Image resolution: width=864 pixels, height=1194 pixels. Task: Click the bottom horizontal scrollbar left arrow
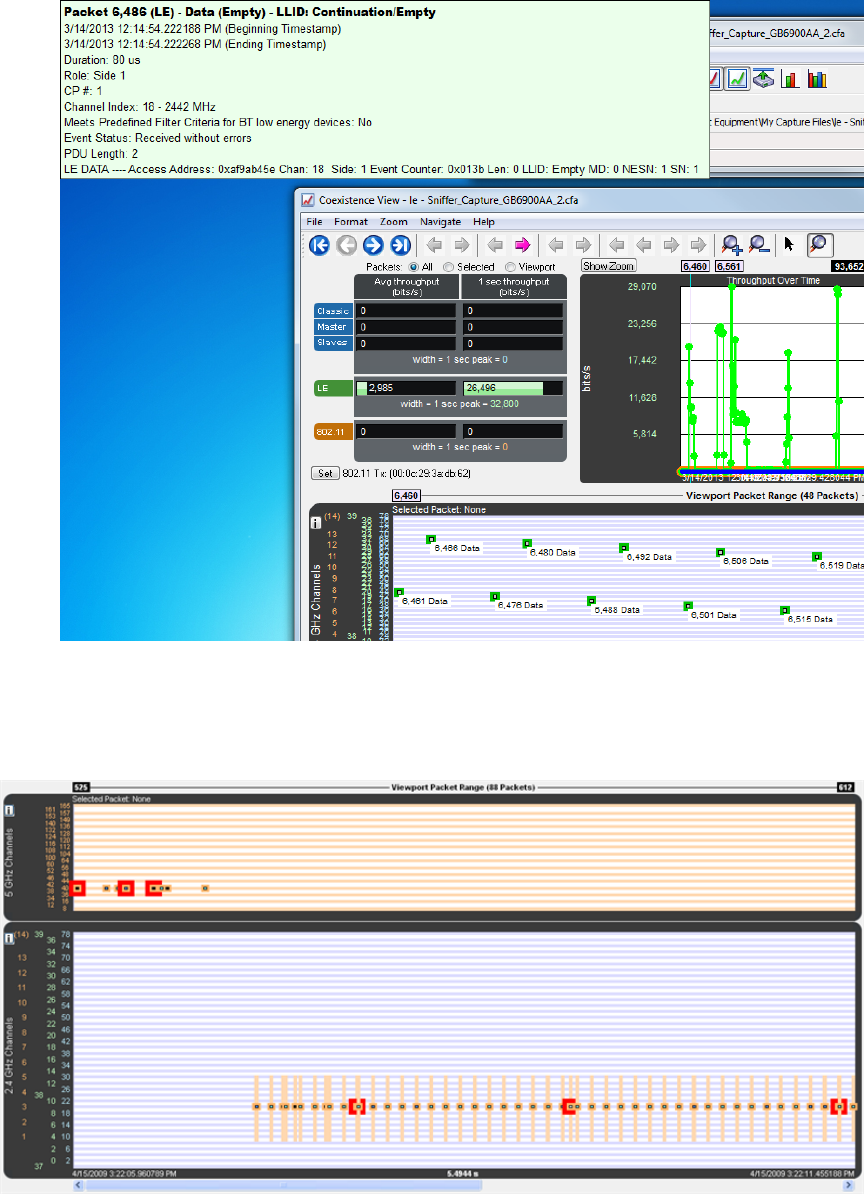(78, 1186)
